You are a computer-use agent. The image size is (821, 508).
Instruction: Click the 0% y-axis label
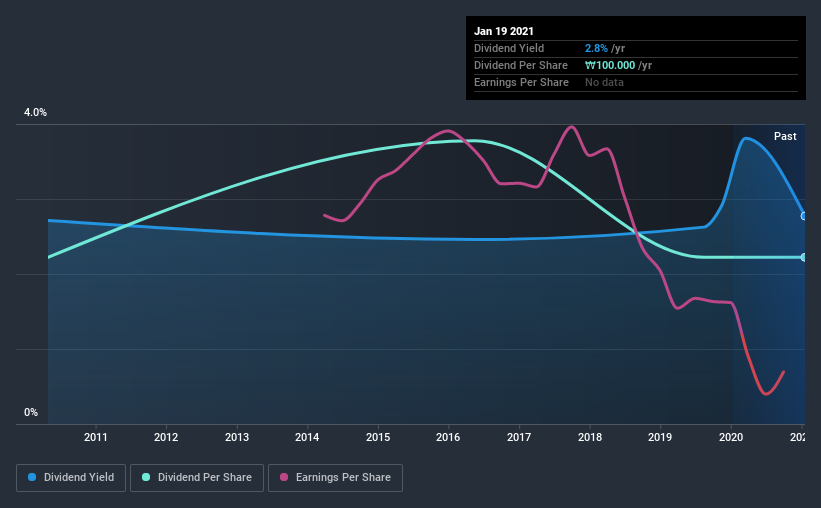click(31, 412)
